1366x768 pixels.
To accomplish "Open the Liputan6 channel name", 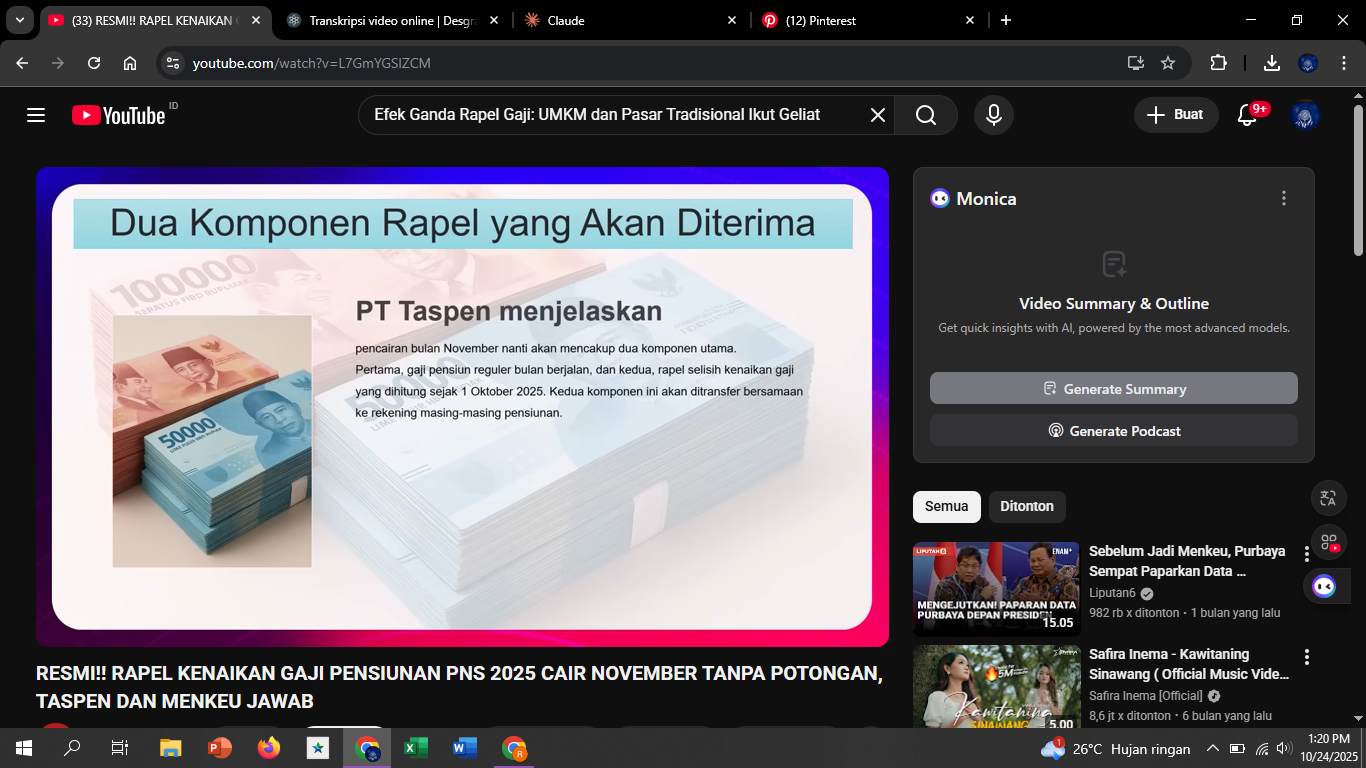I will [x=1112, y=593].
